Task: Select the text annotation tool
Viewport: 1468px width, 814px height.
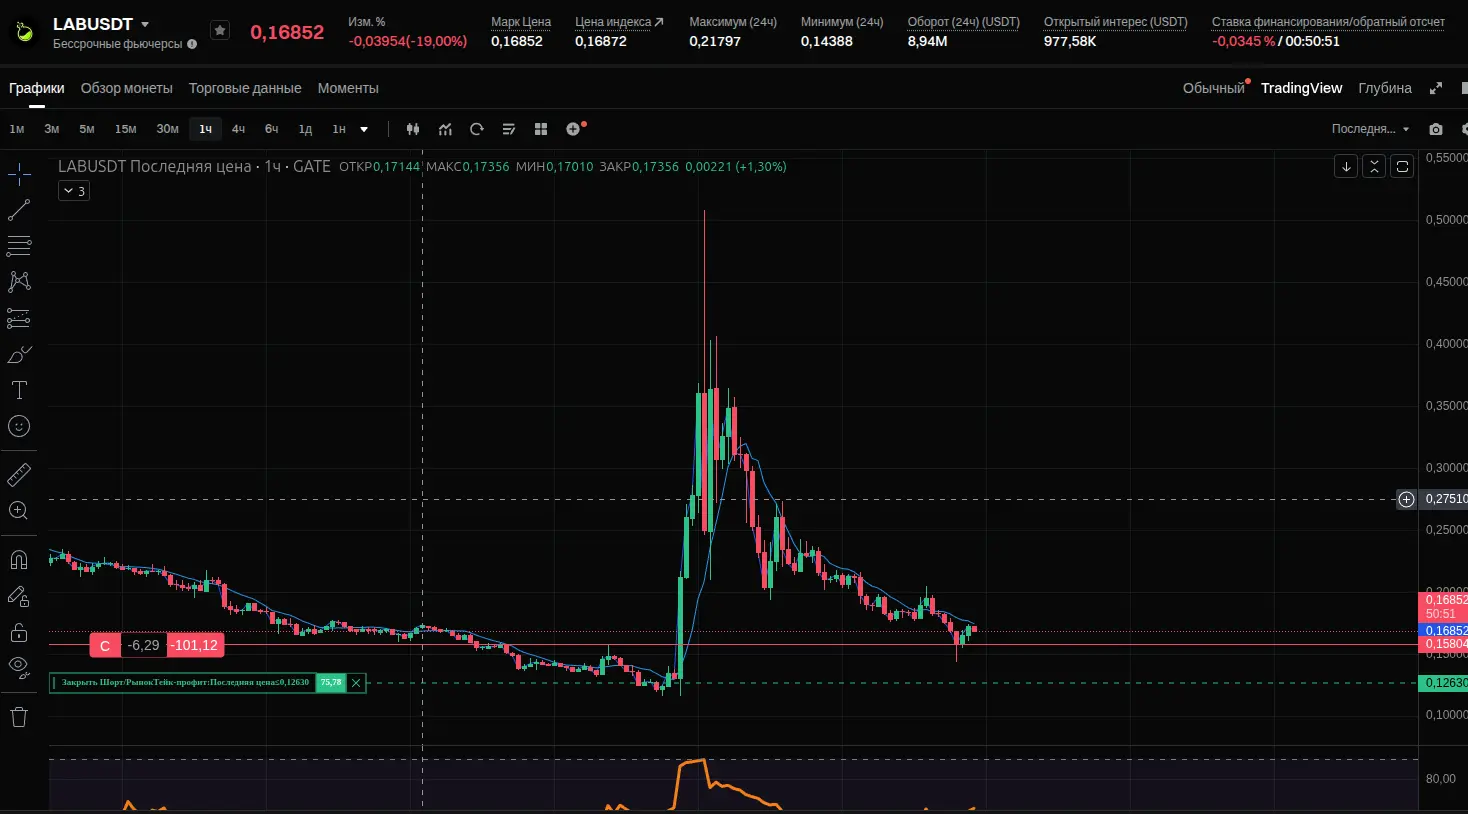Action: coord(19,390)
